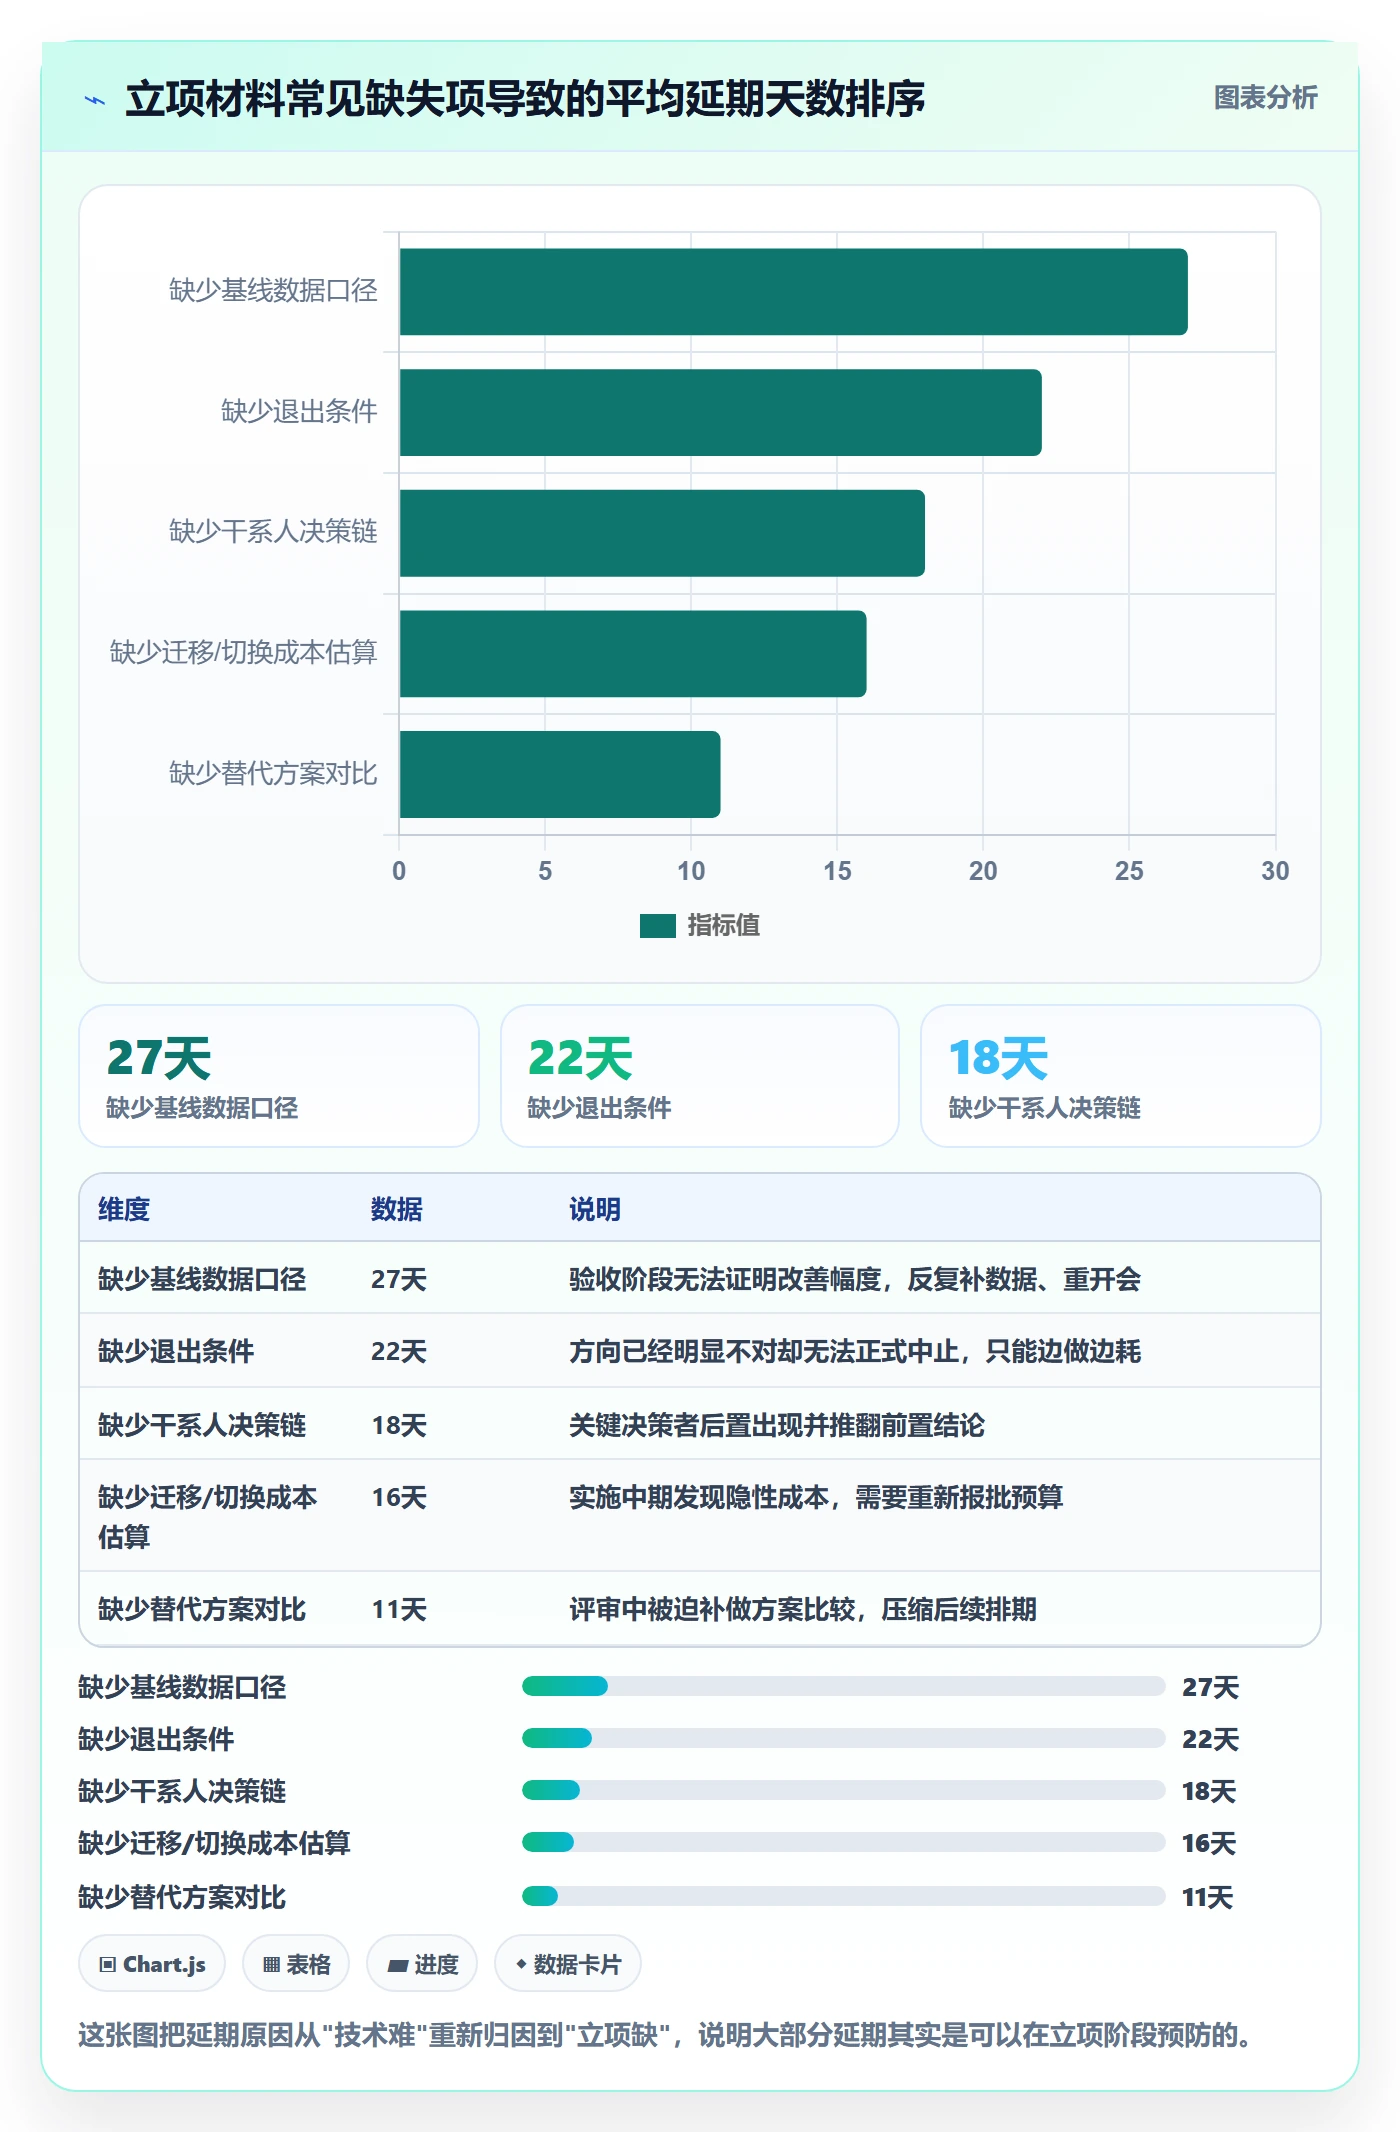Toggle the 指标值 legend color box
Image resolution: width=1400 pixels, height=2132 pixels.
point(658,926)
